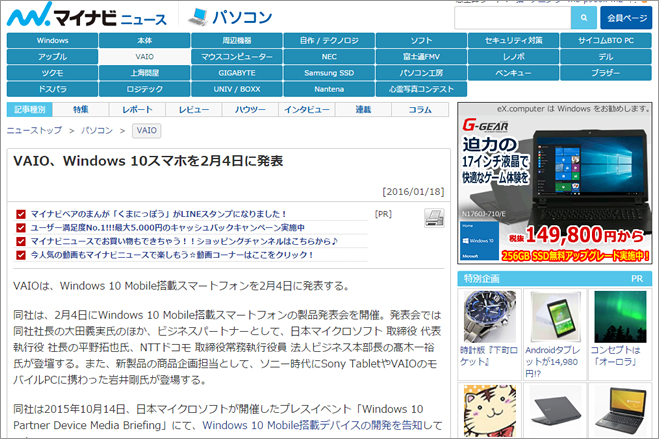Open the cartoon cat thumbnail

(490, 410)
